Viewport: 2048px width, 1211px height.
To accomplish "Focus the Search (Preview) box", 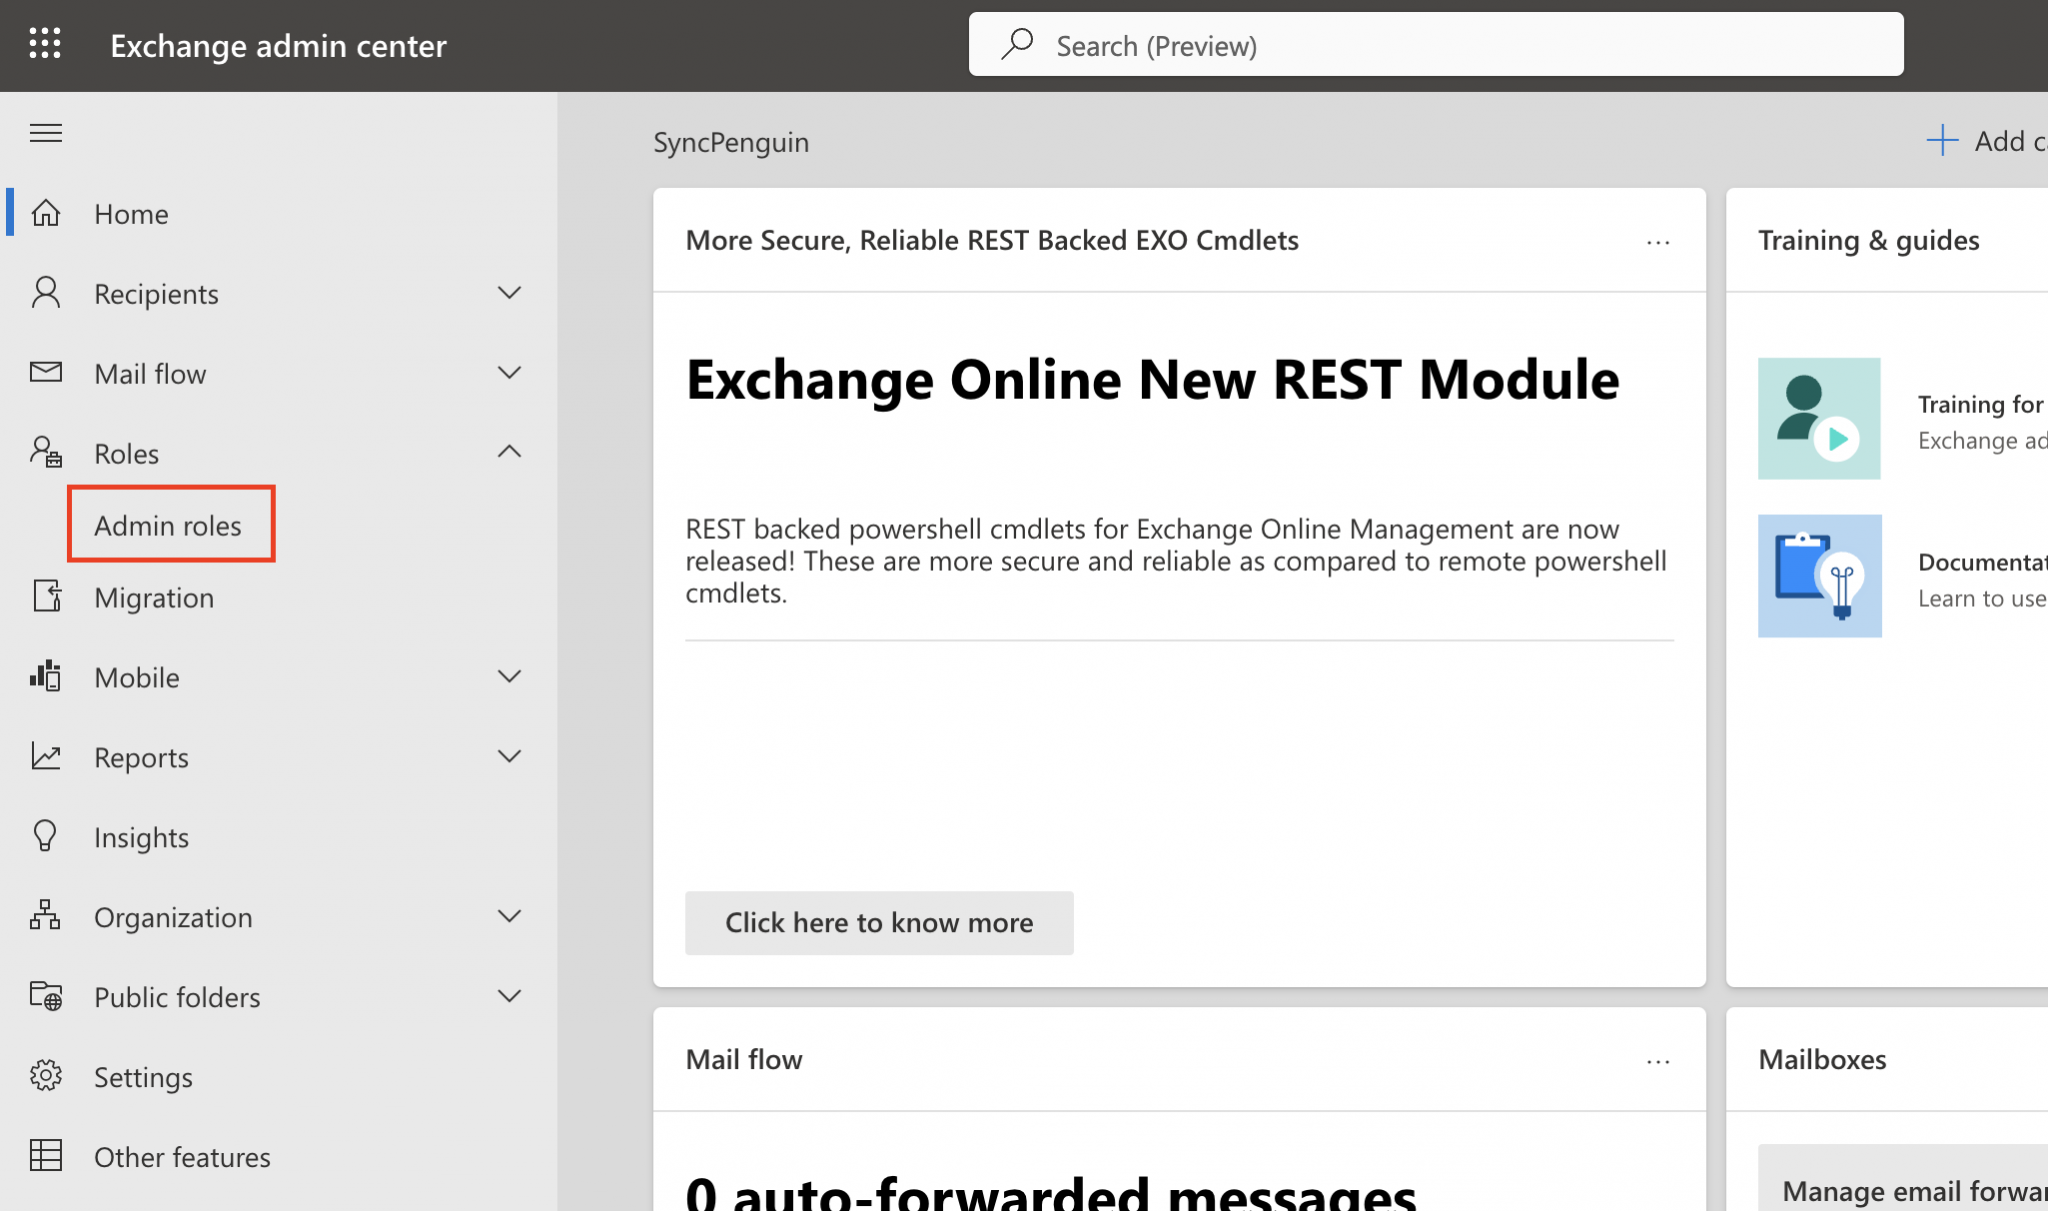I will (x=1436, y=44).
